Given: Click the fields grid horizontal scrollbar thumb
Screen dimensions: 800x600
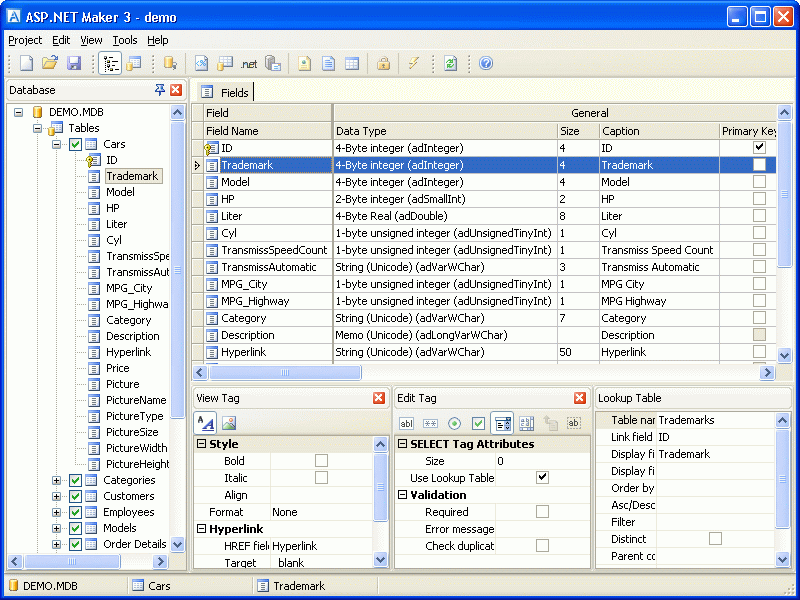Looking at the screenshot, I should click(x=284, y=372).
